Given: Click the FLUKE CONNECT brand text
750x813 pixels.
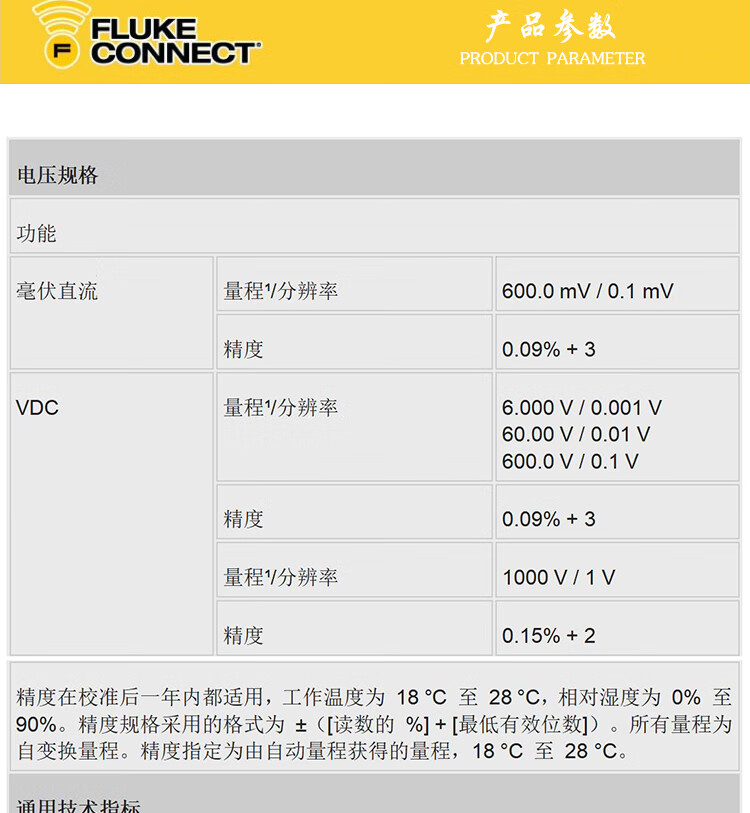Looking at the screenshot, I should [175, 41].
